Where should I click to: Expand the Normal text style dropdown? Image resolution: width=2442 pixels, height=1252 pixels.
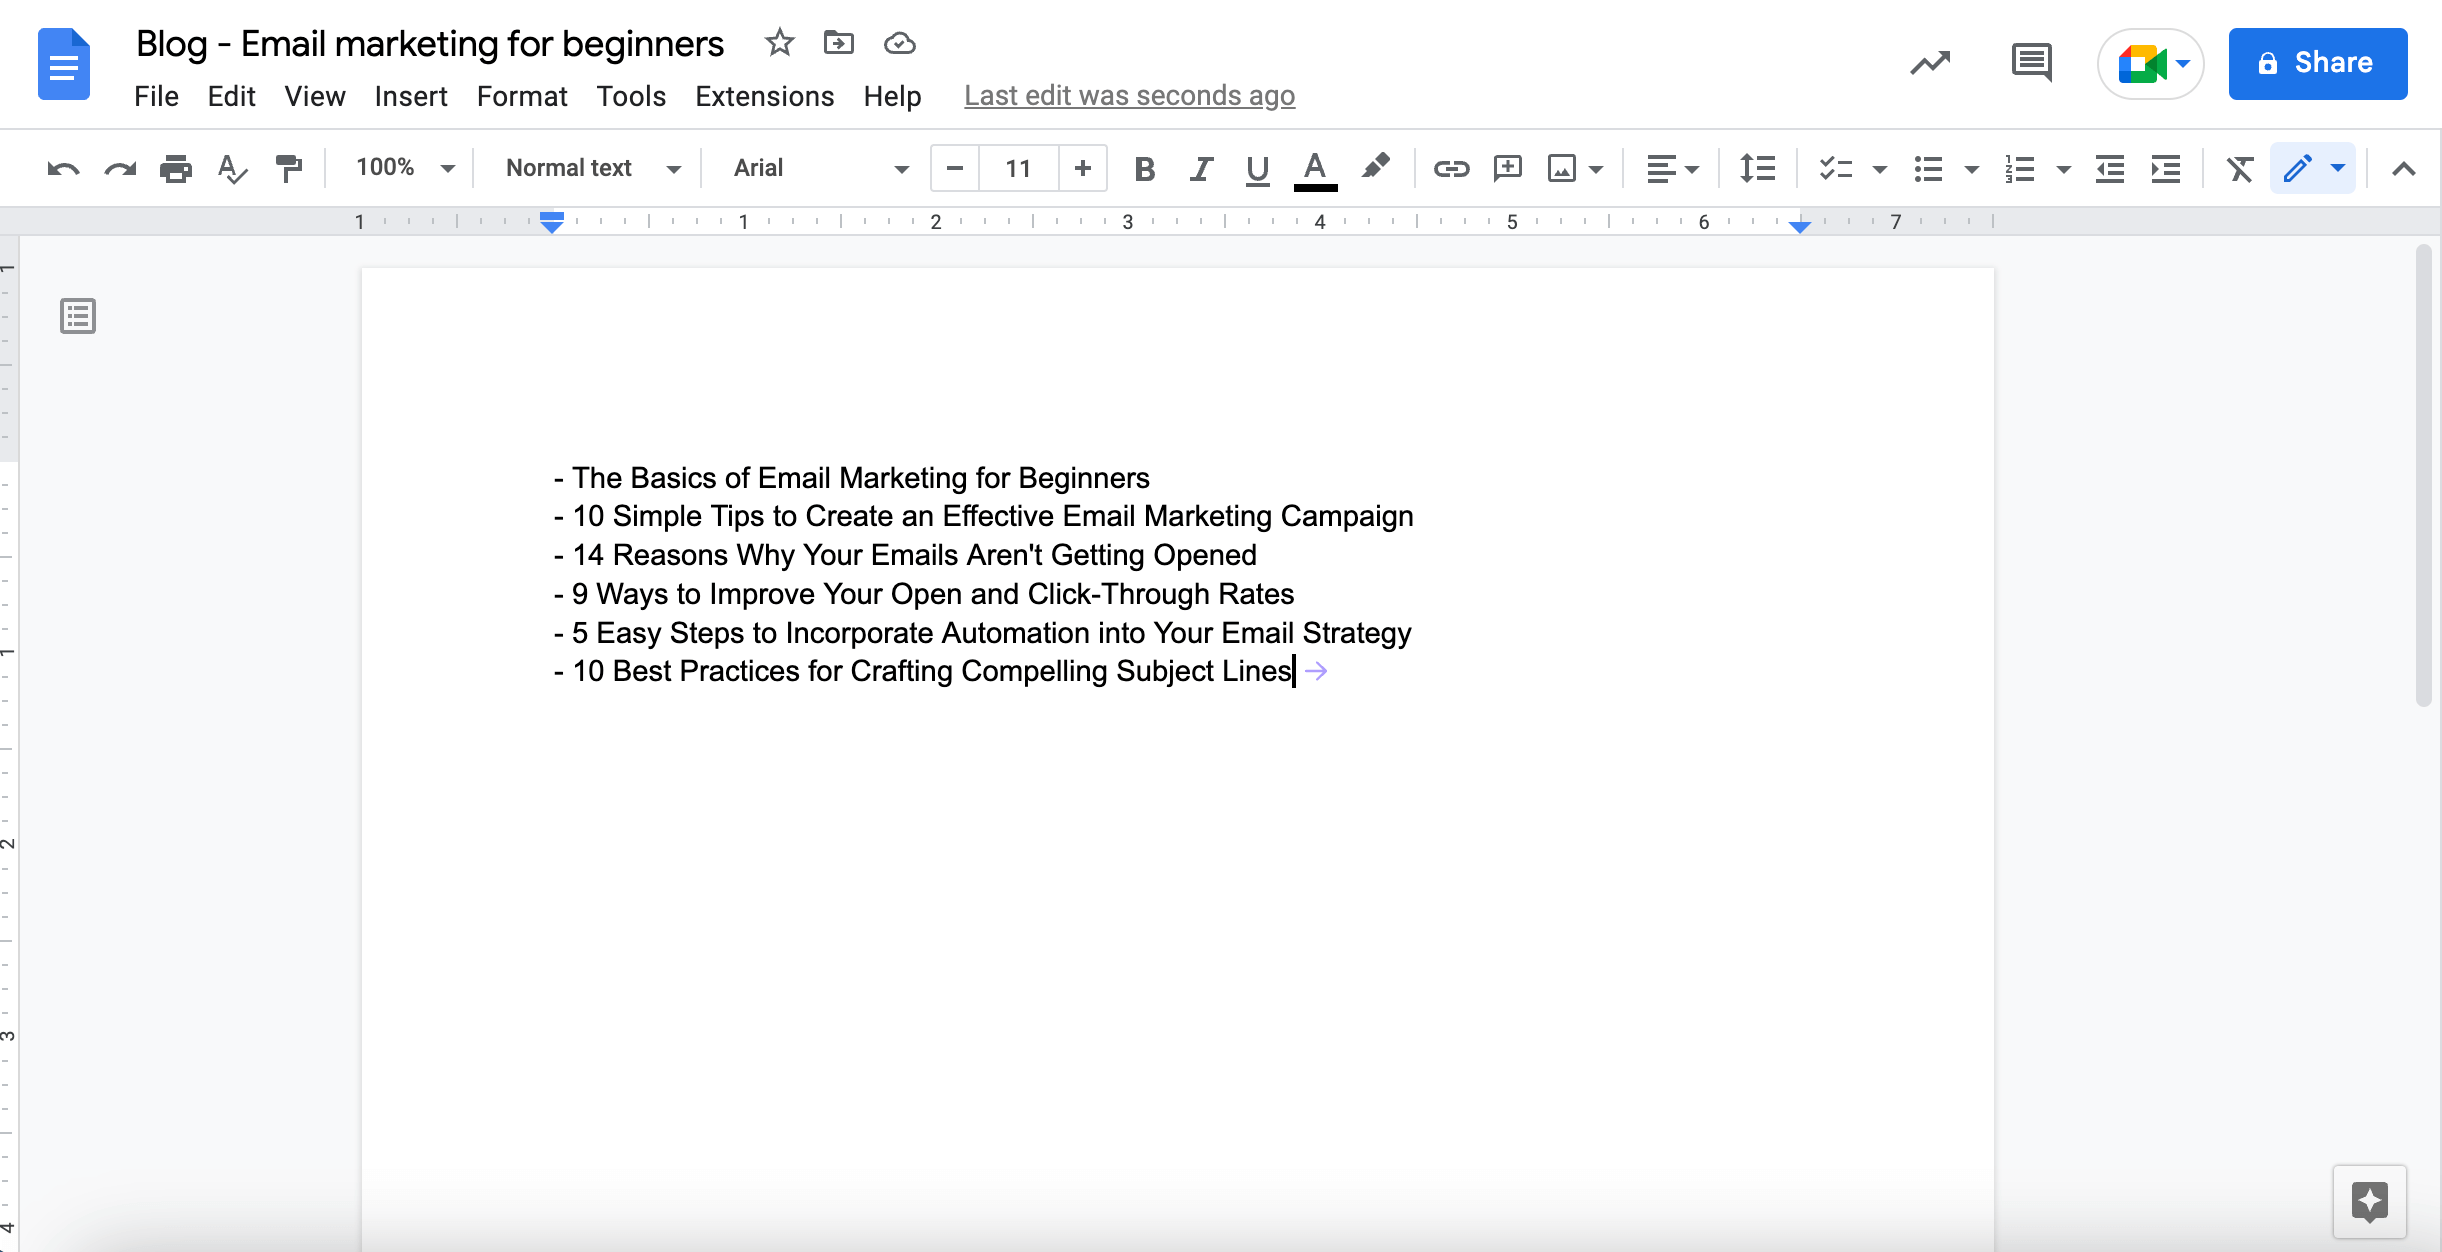click(592, 168)
